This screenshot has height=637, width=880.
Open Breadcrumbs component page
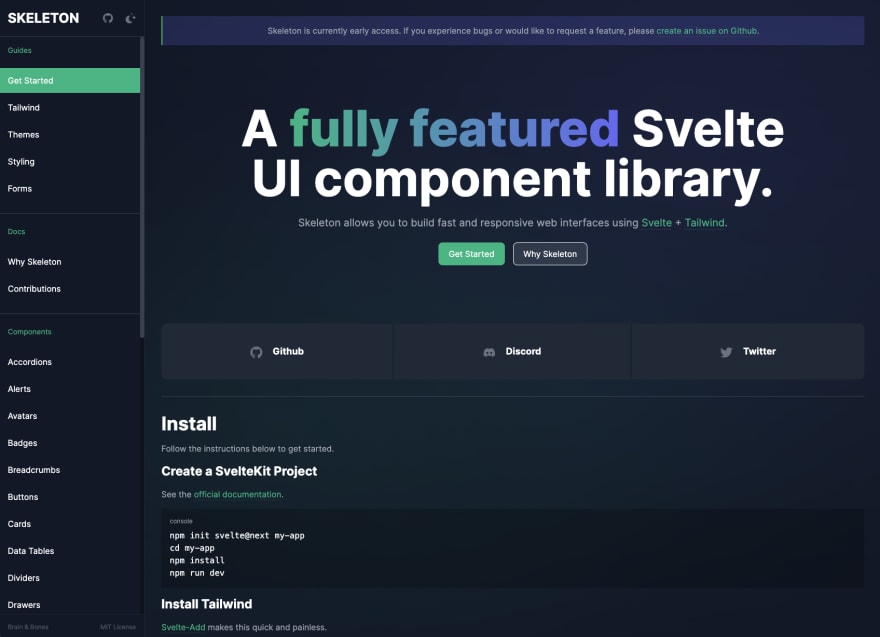[34, 470]
